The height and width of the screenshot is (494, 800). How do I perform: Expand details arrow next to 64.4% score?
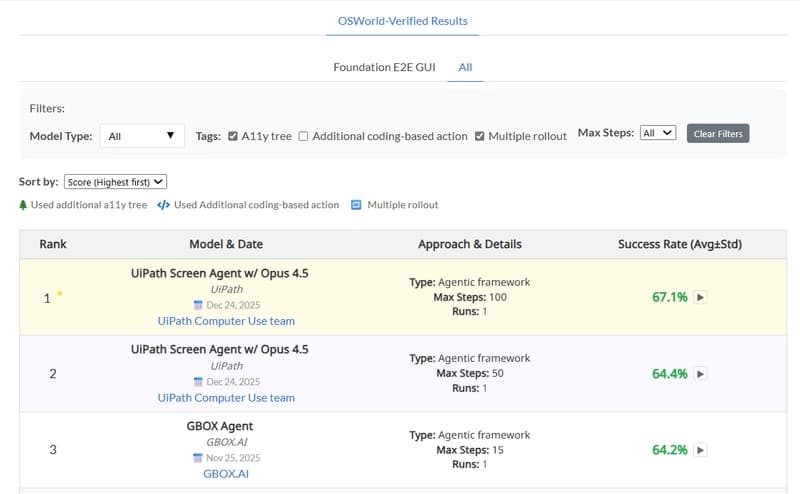700,374
